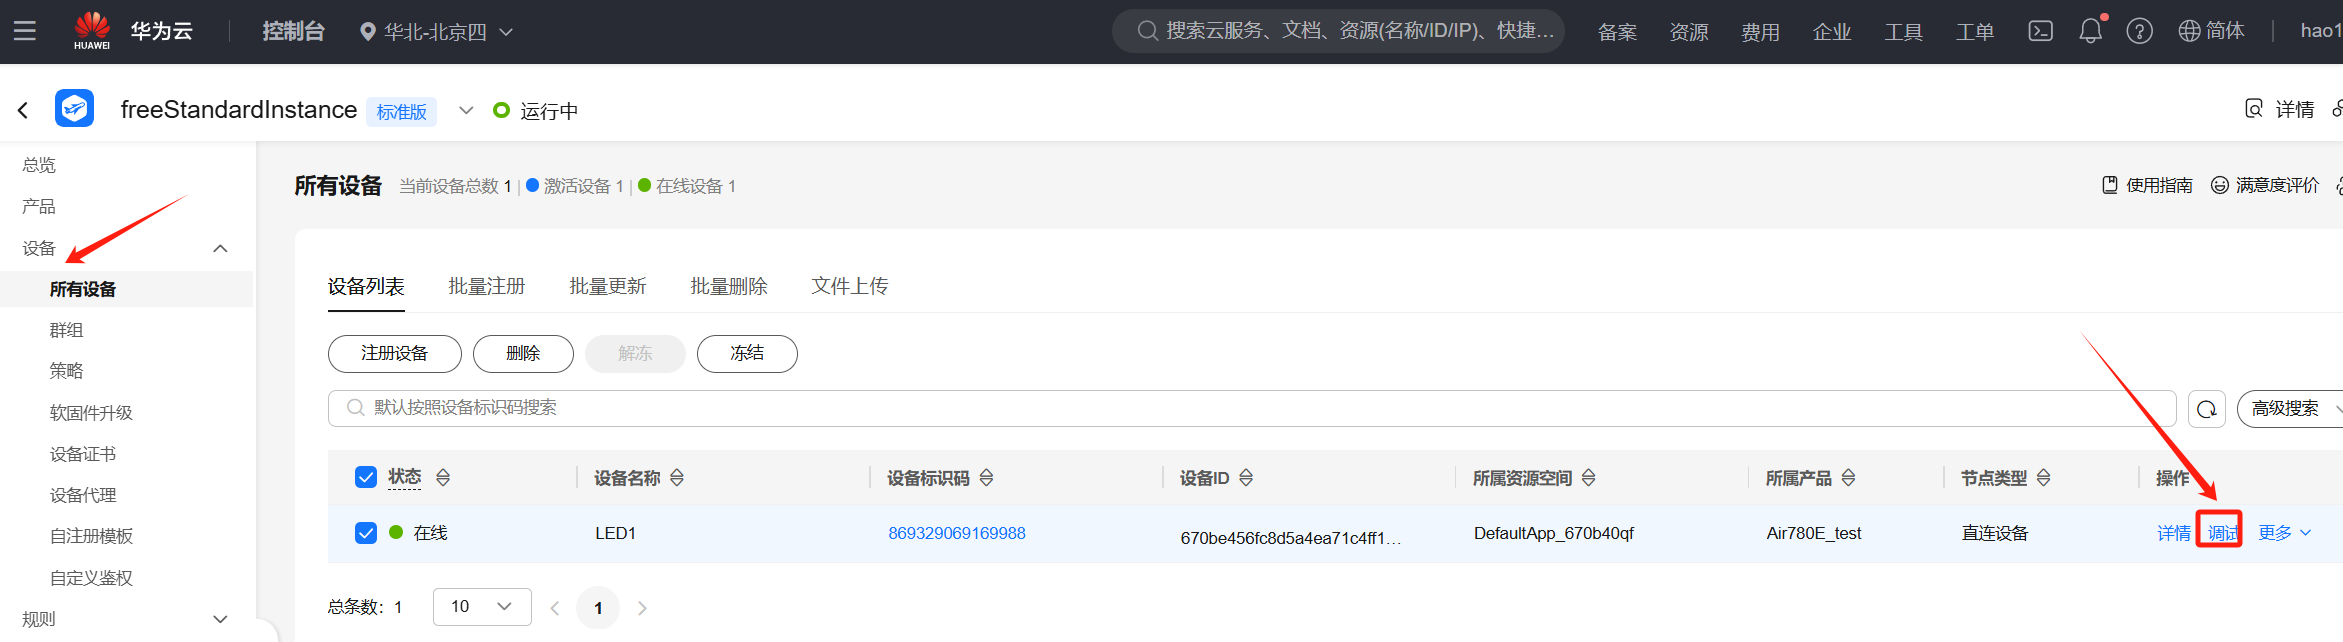Click the refresh icon next to search box

pos(2206,409)
